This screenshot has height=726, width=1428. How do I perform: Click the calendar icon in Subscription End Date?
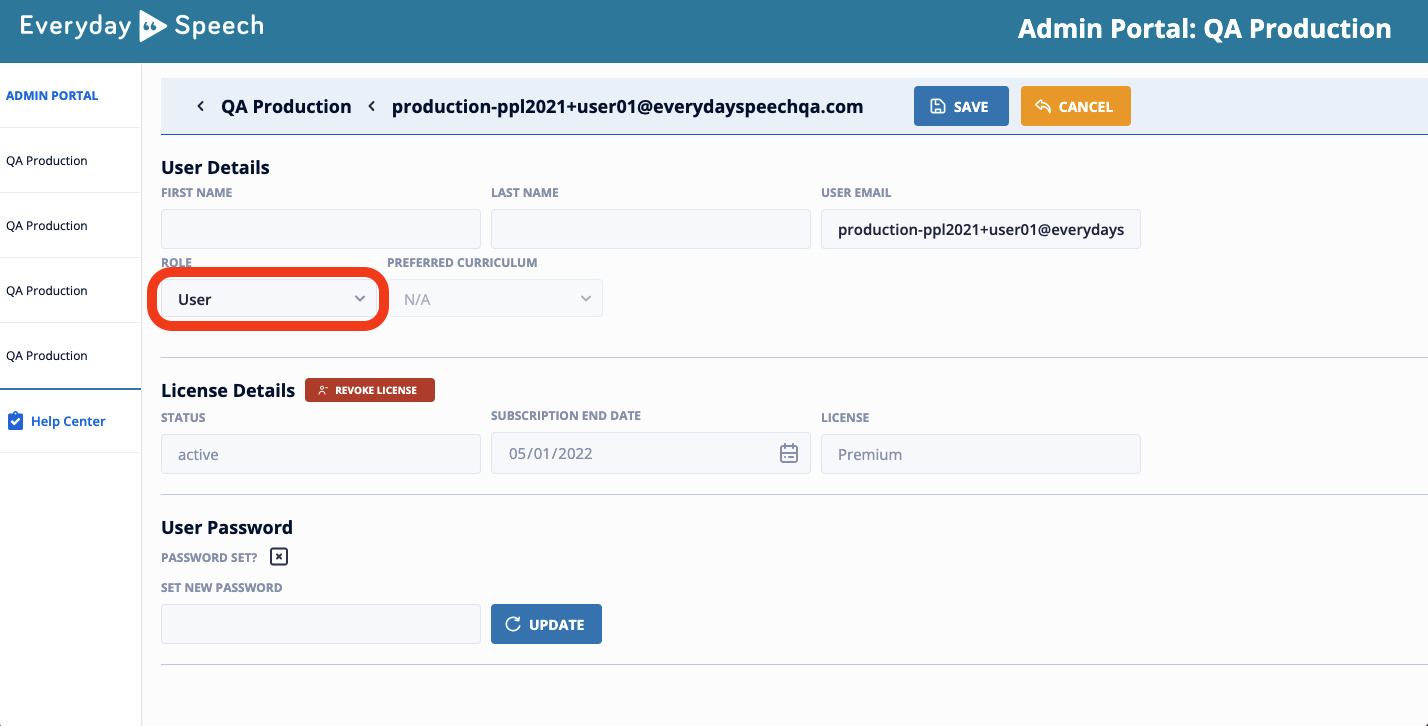tap(789, 453)
